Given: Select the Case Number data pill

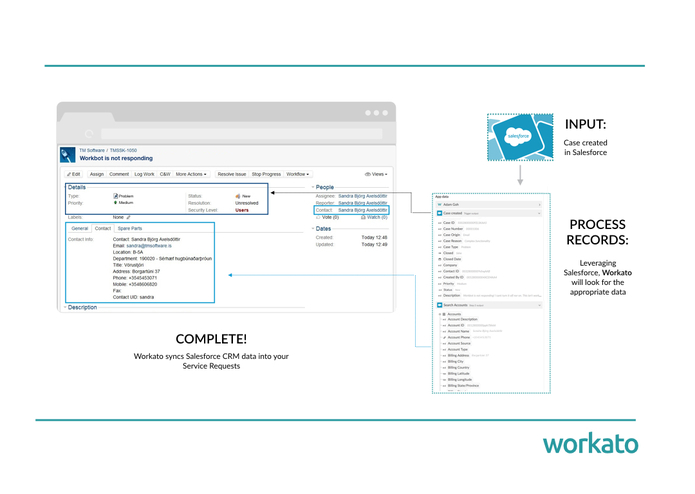Looking at the screenshot, I should click(x=453, y=229).
